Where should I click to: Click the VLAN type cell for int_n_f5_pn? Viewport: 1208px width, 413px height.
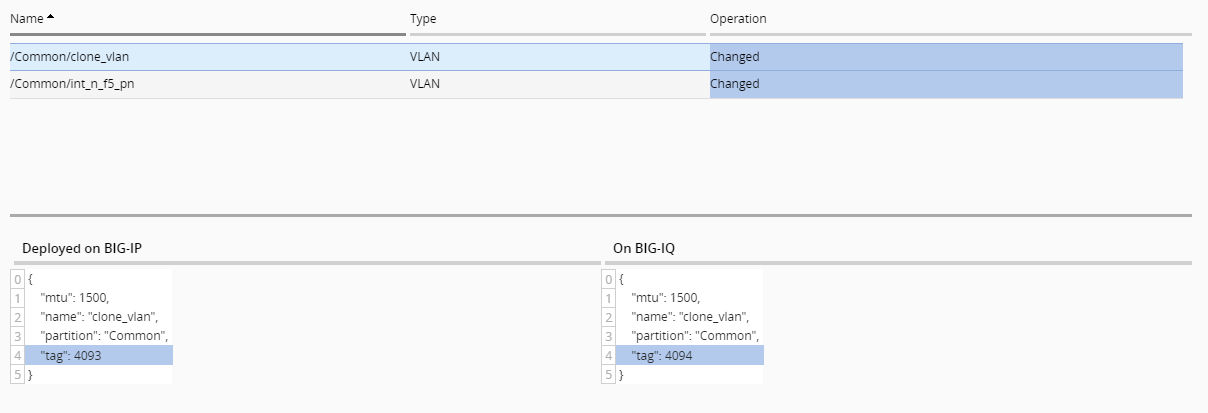coord(425,84)
